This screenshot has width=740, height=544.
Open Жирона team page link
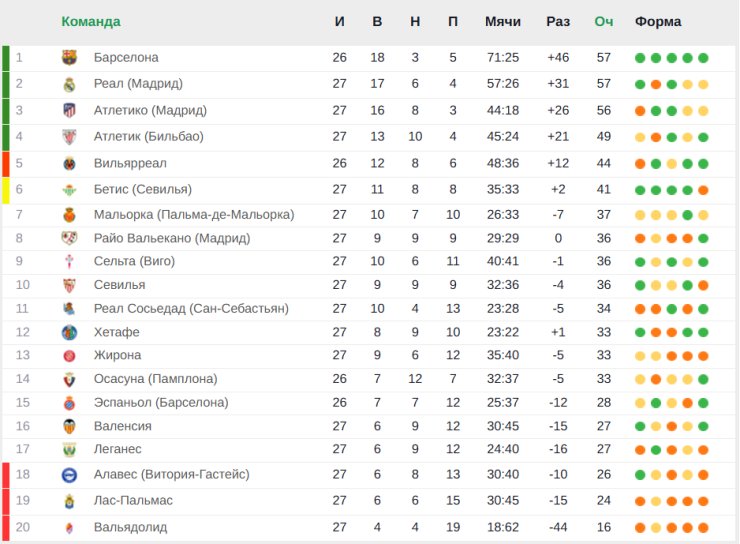click(x=117, y=355)
